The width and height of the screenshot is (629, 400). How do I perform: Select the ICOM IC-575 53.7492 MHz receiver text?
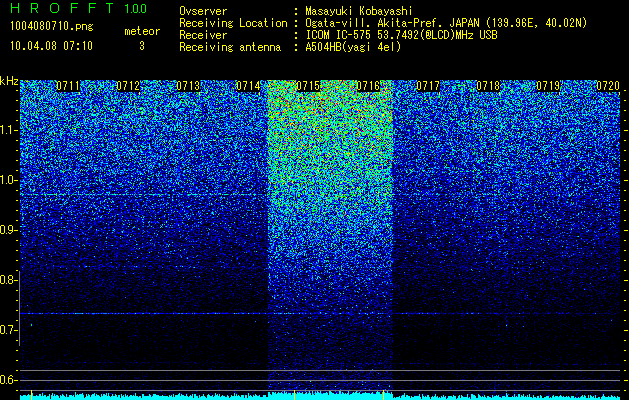pos(401,35)
